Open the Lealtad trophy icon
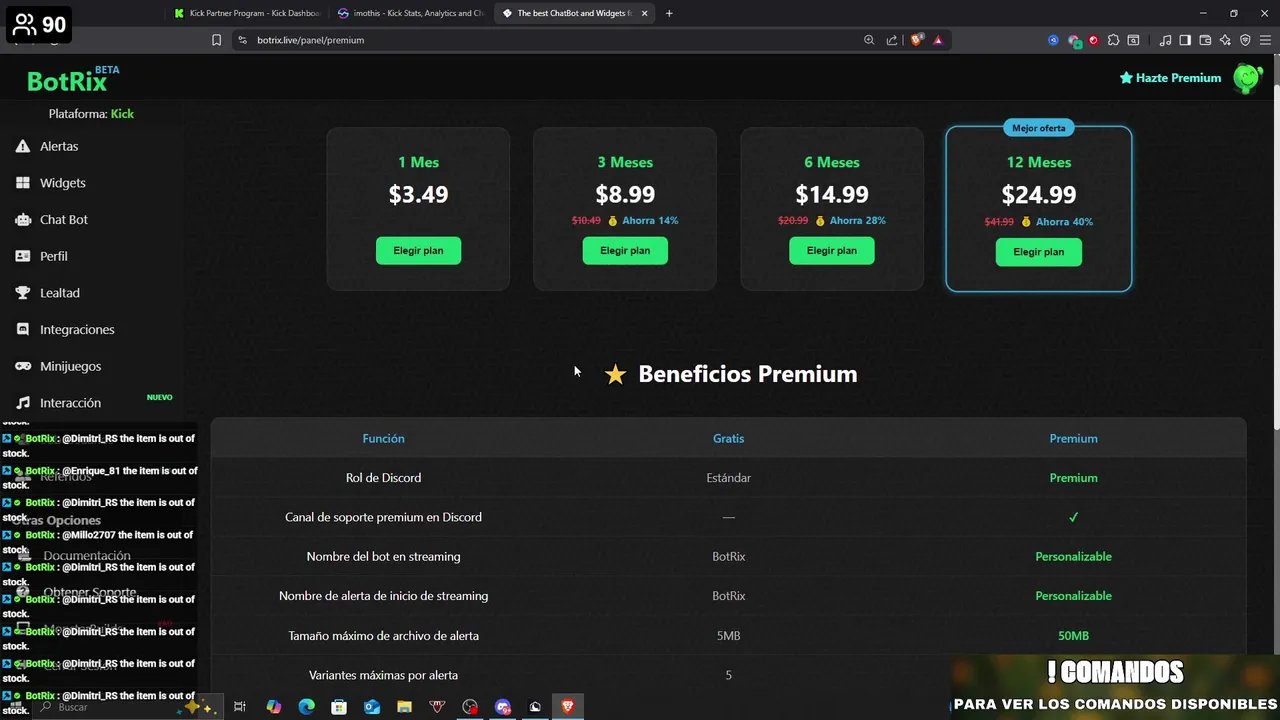 (22, 293)
